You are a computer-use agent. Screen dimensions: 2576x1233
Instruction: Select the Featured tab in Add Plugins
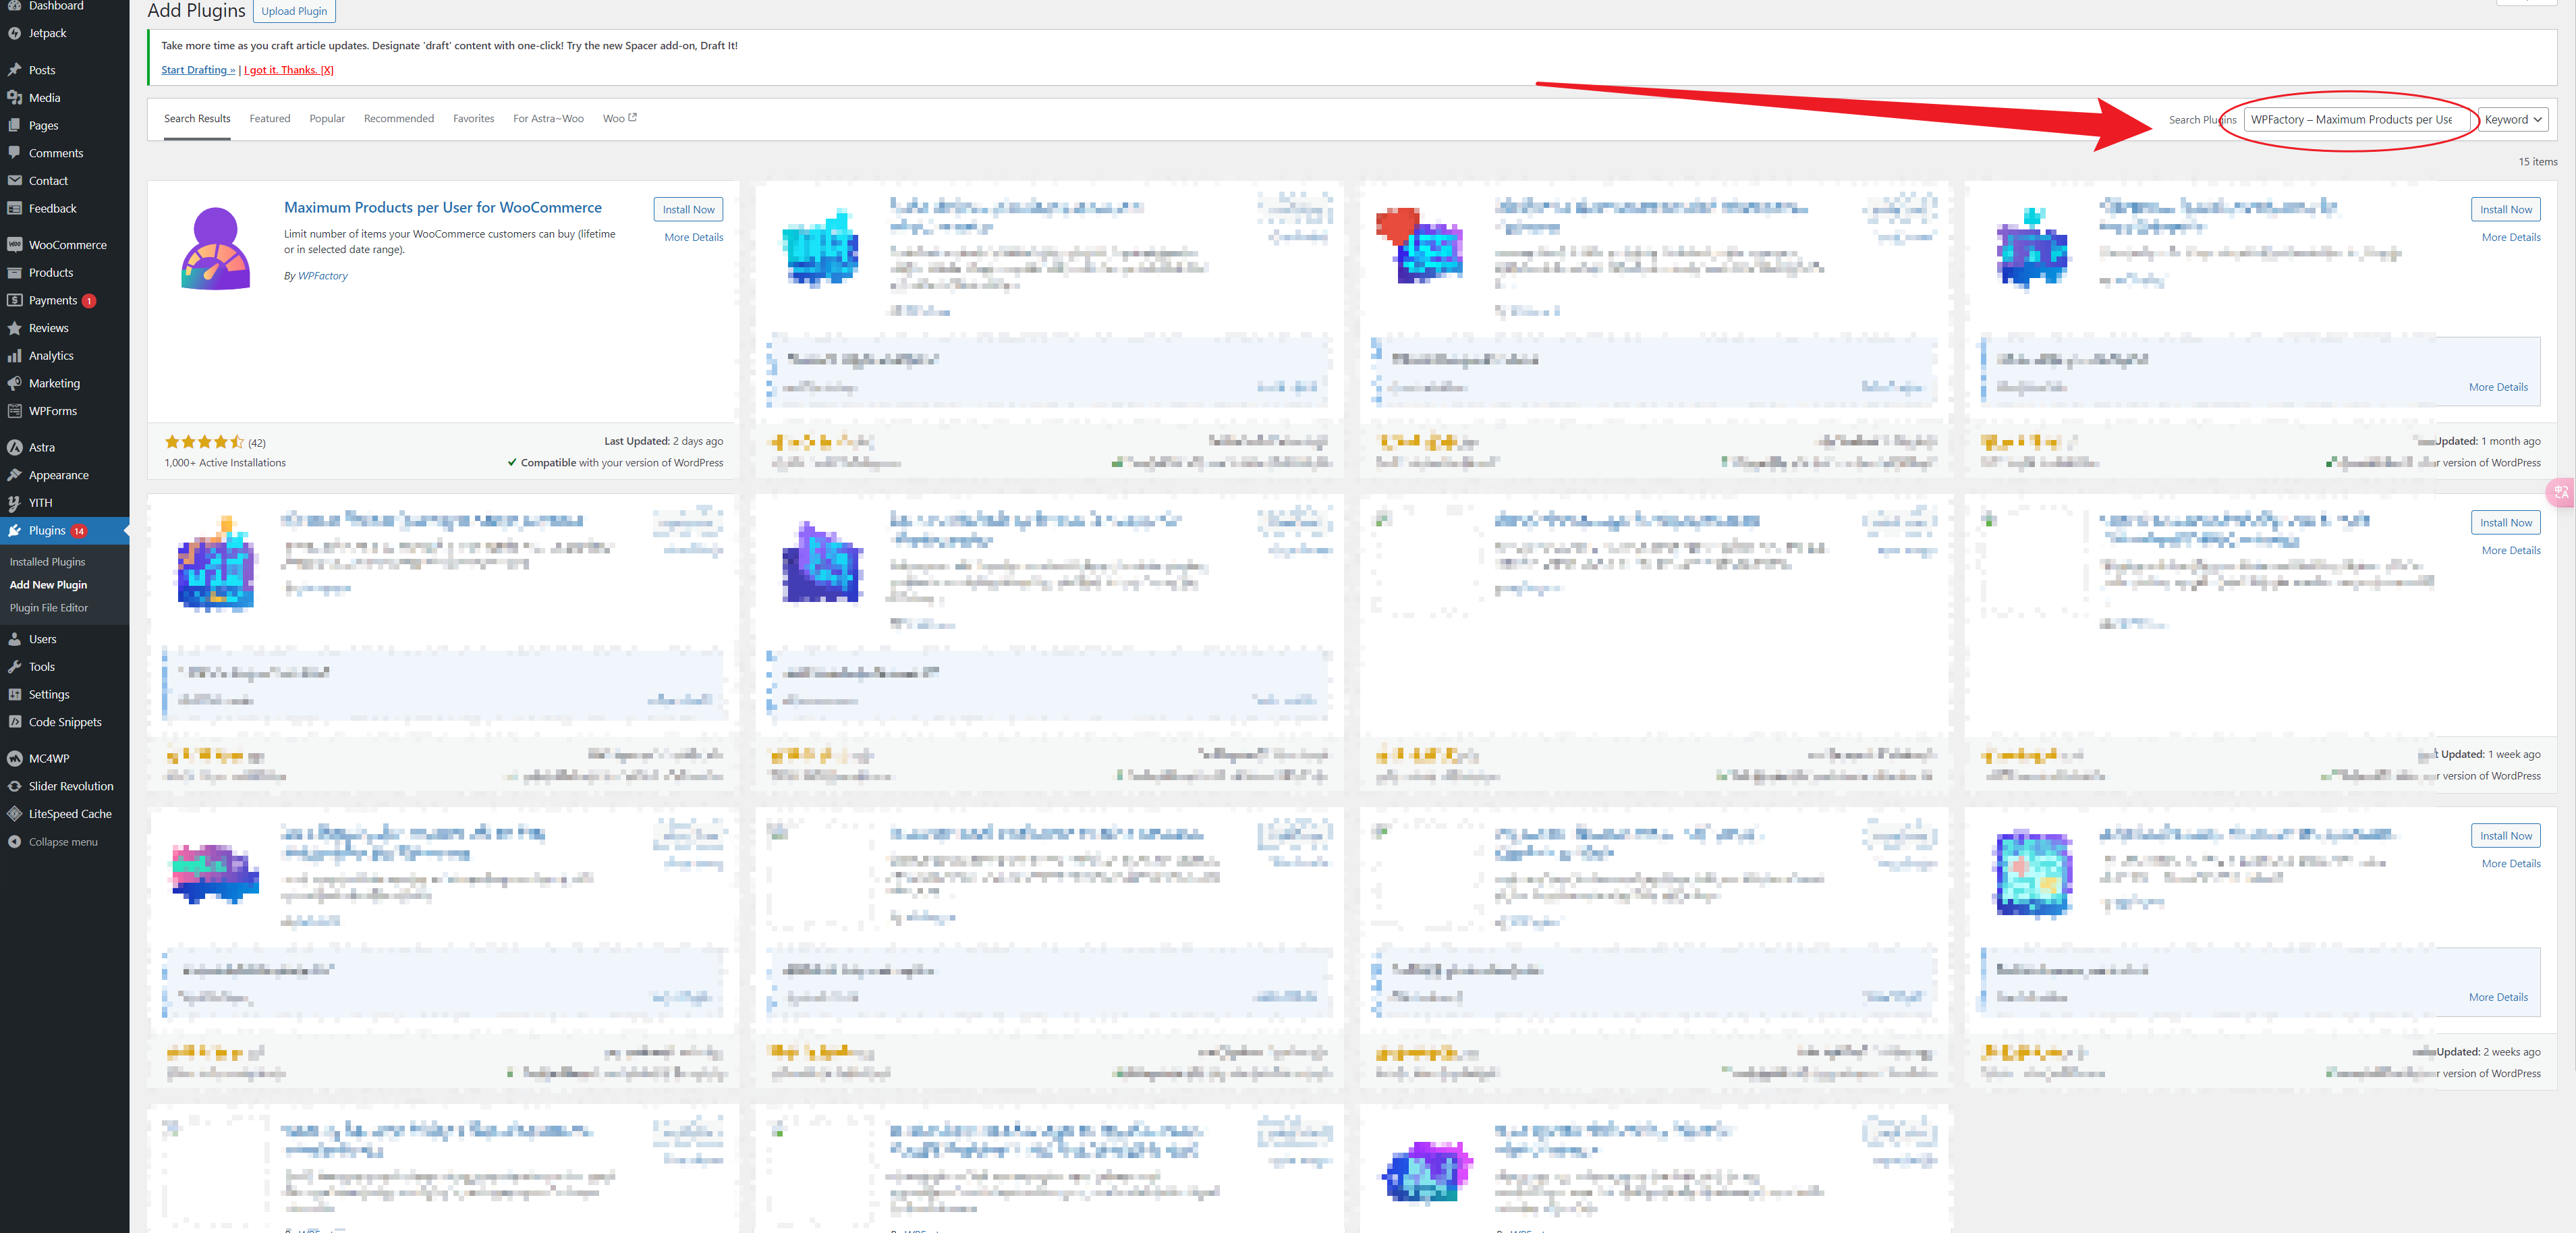coord(269,118)
